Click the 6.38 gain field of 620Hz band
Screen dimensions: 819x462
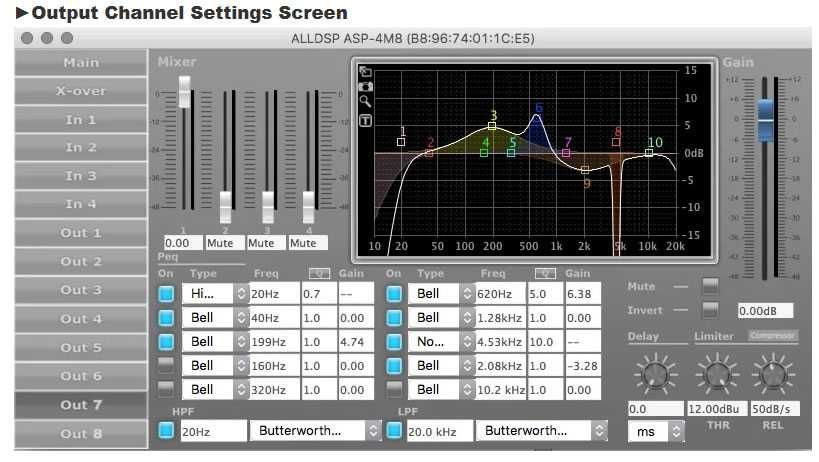click(x=583, y=294)
